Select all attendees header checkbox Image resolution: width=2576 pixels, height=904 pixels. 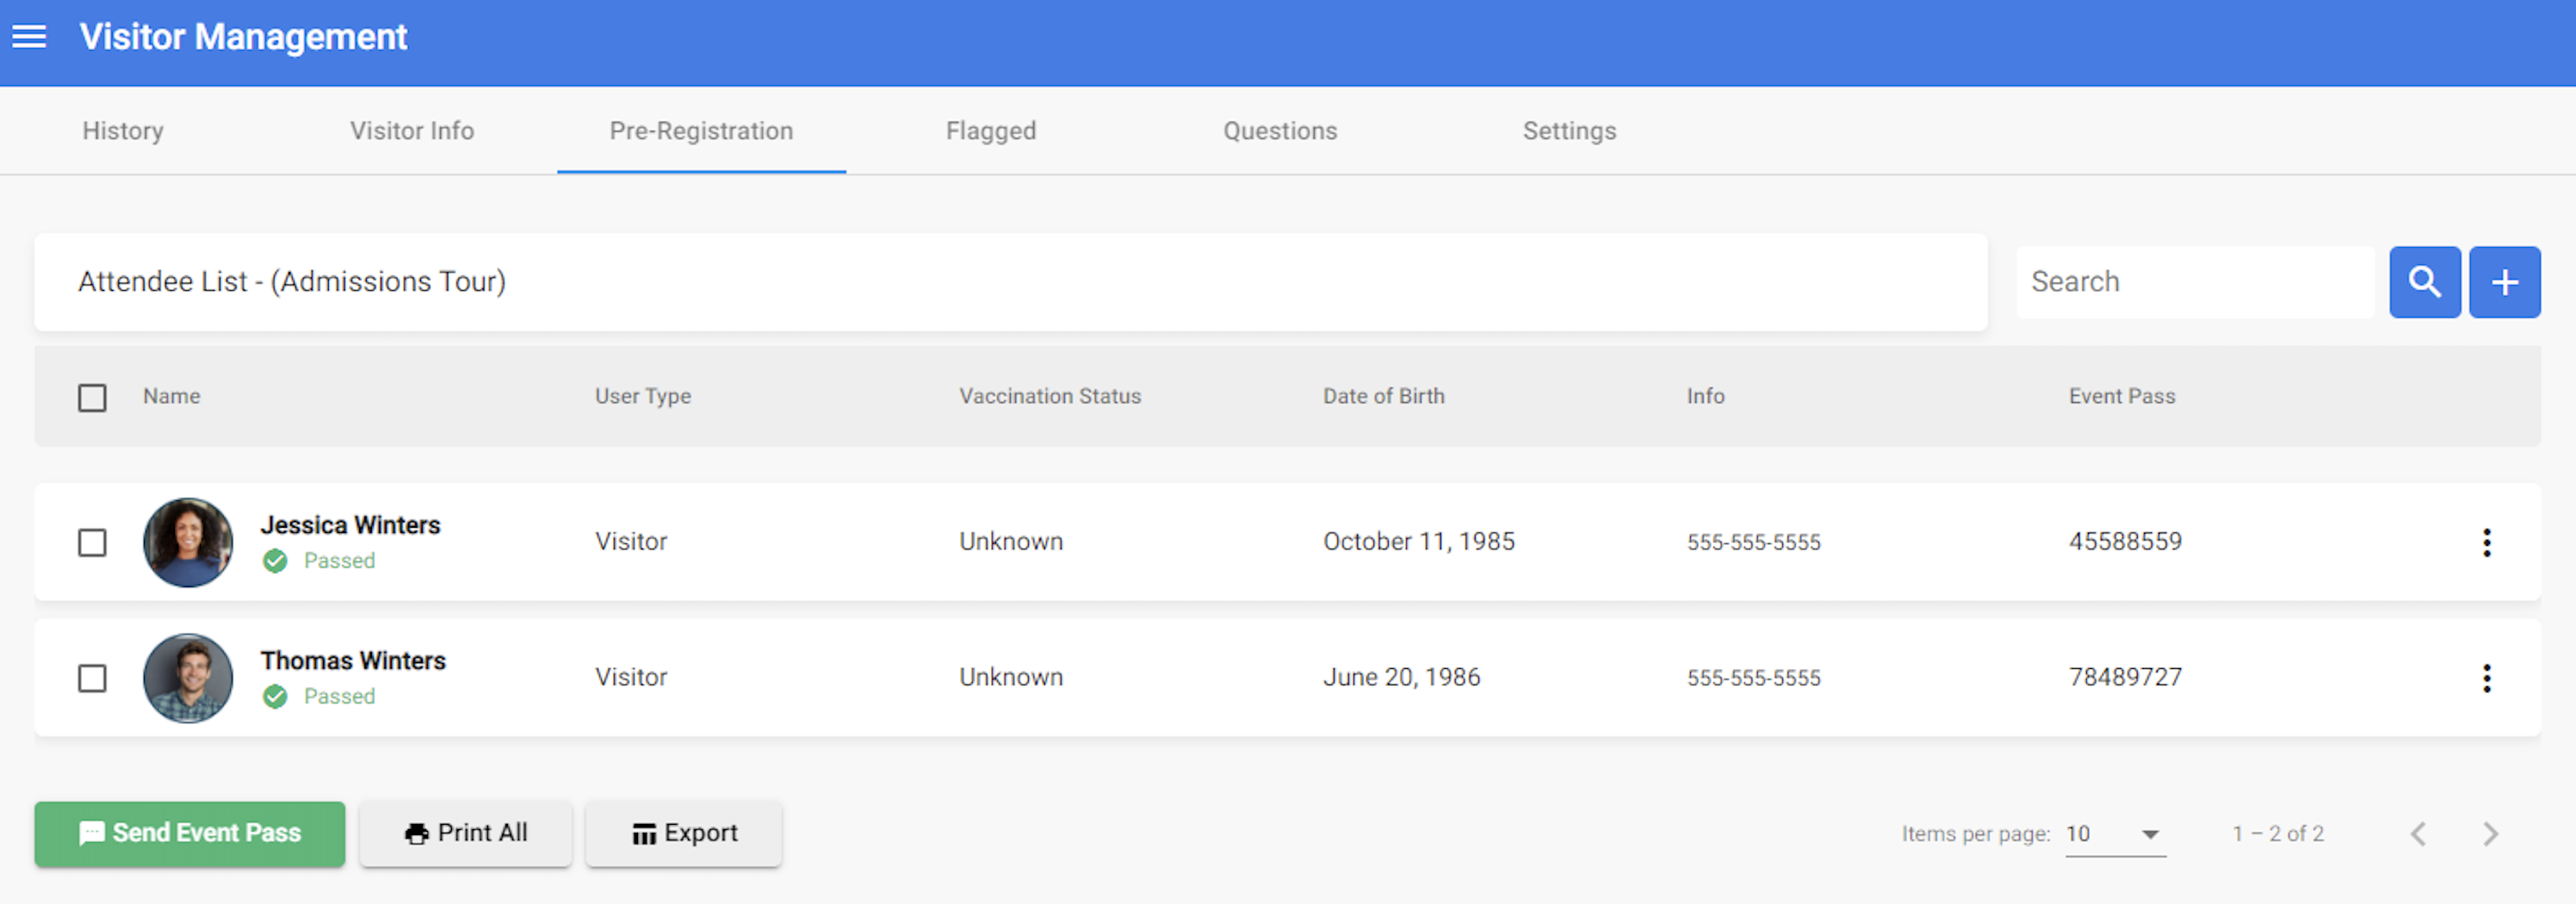(92, 398)
